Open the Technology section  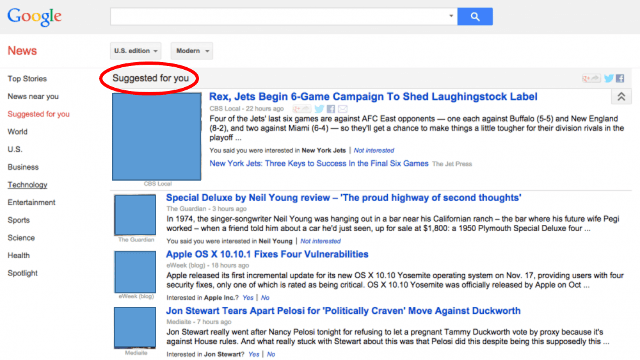click(27, 184)
